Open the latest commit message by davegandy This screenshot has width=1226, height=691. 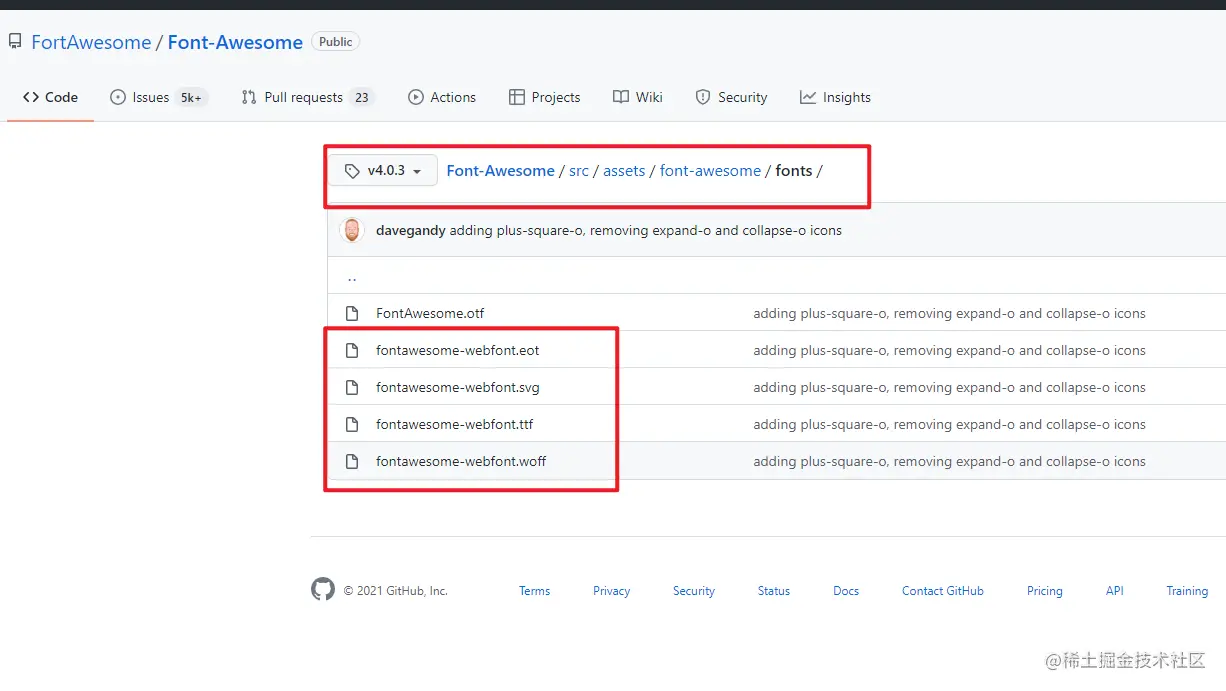(x=646, y=230)
